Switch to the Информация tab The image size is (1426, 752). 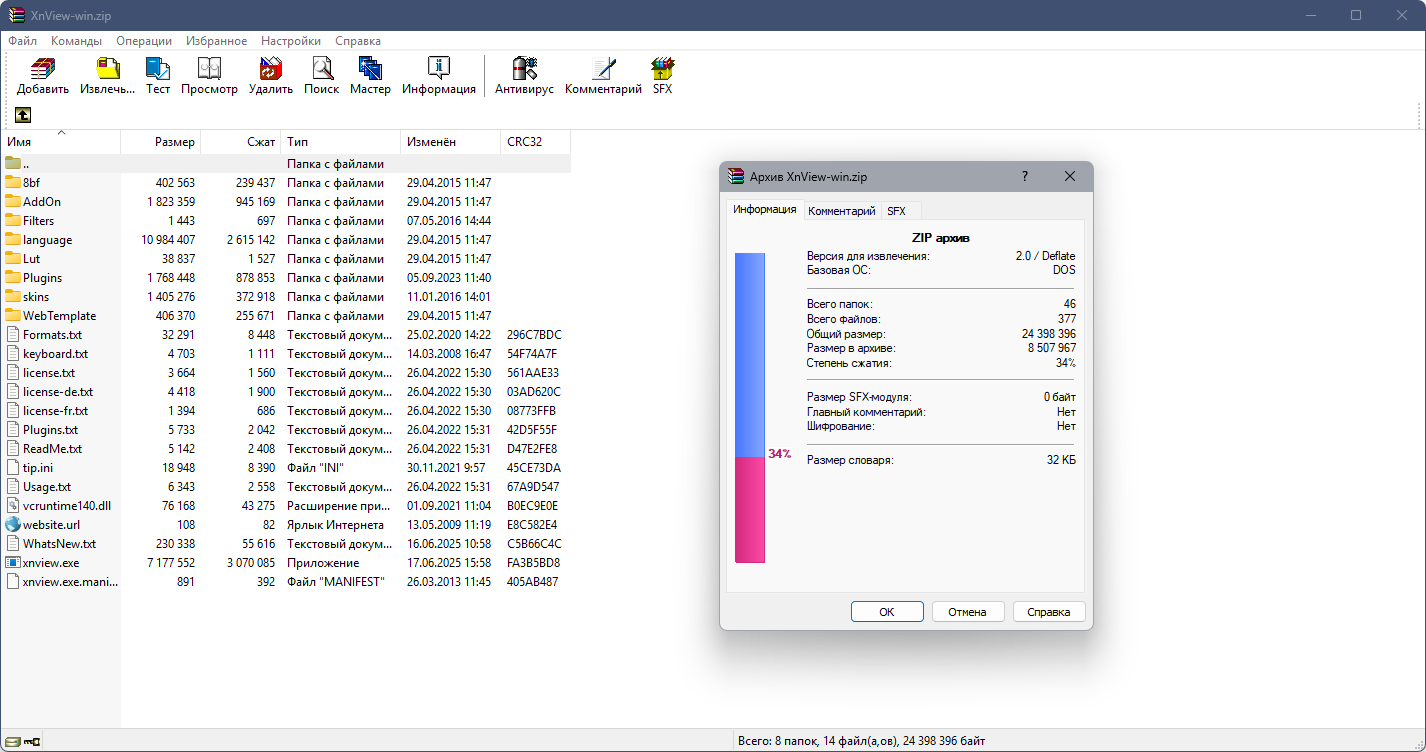click(764, 210)
